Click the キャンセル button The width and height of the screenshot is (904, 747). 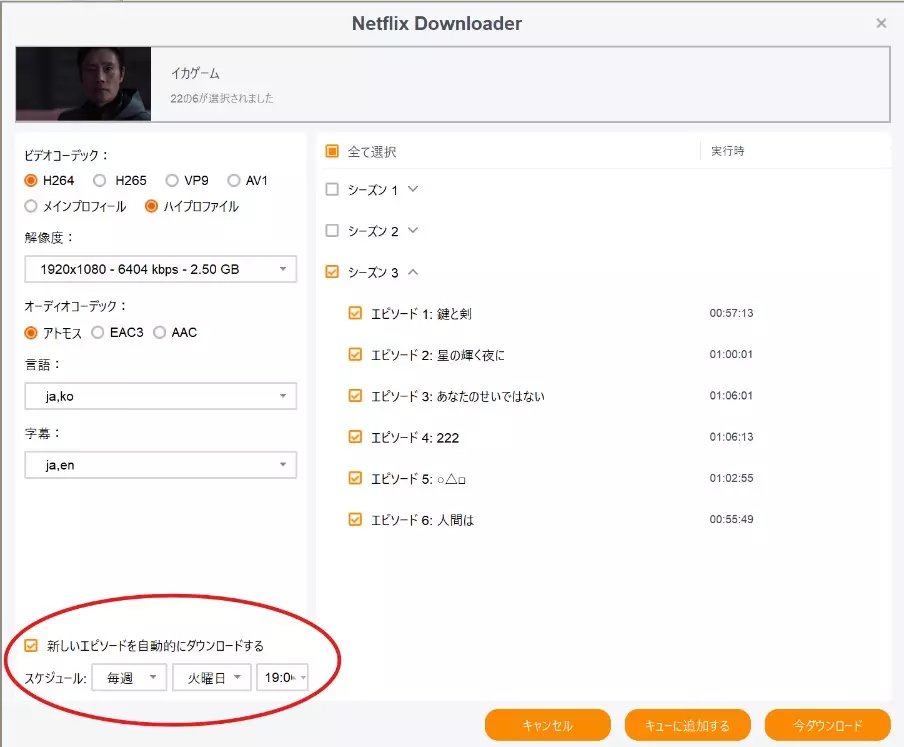(x=548, y=725)
